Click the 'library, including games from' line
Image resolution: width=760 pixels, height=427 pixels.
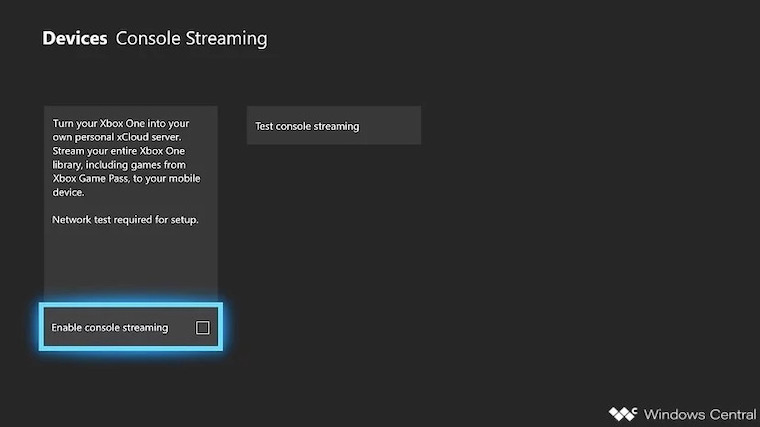tap(121, 164)
